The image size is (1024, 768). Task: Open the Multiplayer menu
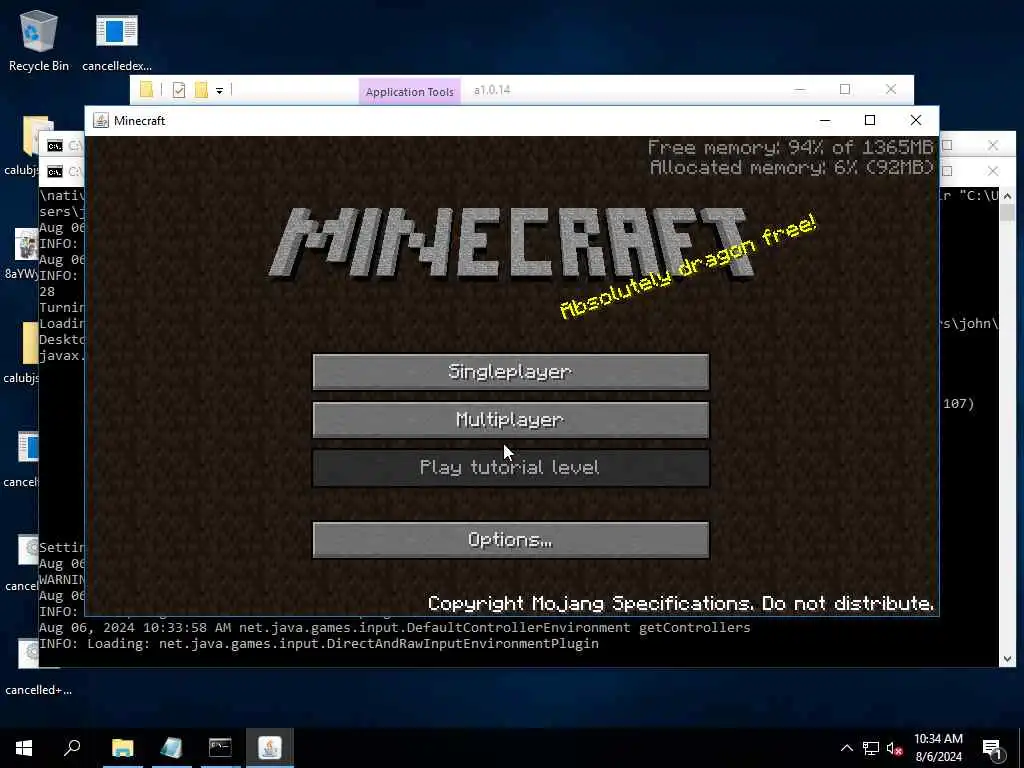pyautogui.click(x=511, y=419)
